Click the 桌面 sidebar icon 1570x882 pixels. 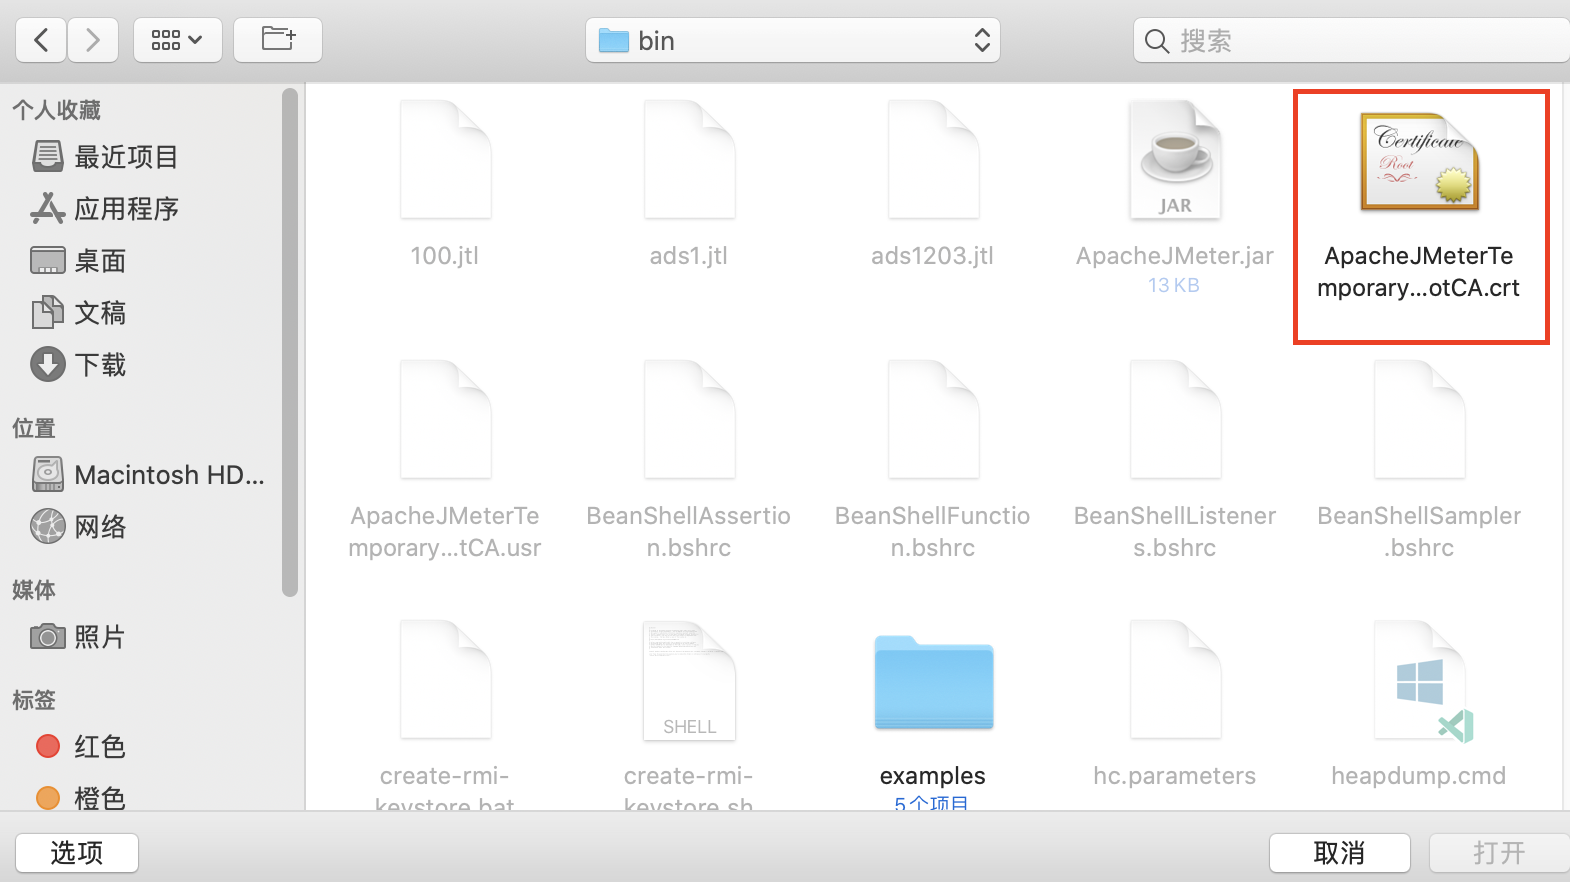[48, 260]
